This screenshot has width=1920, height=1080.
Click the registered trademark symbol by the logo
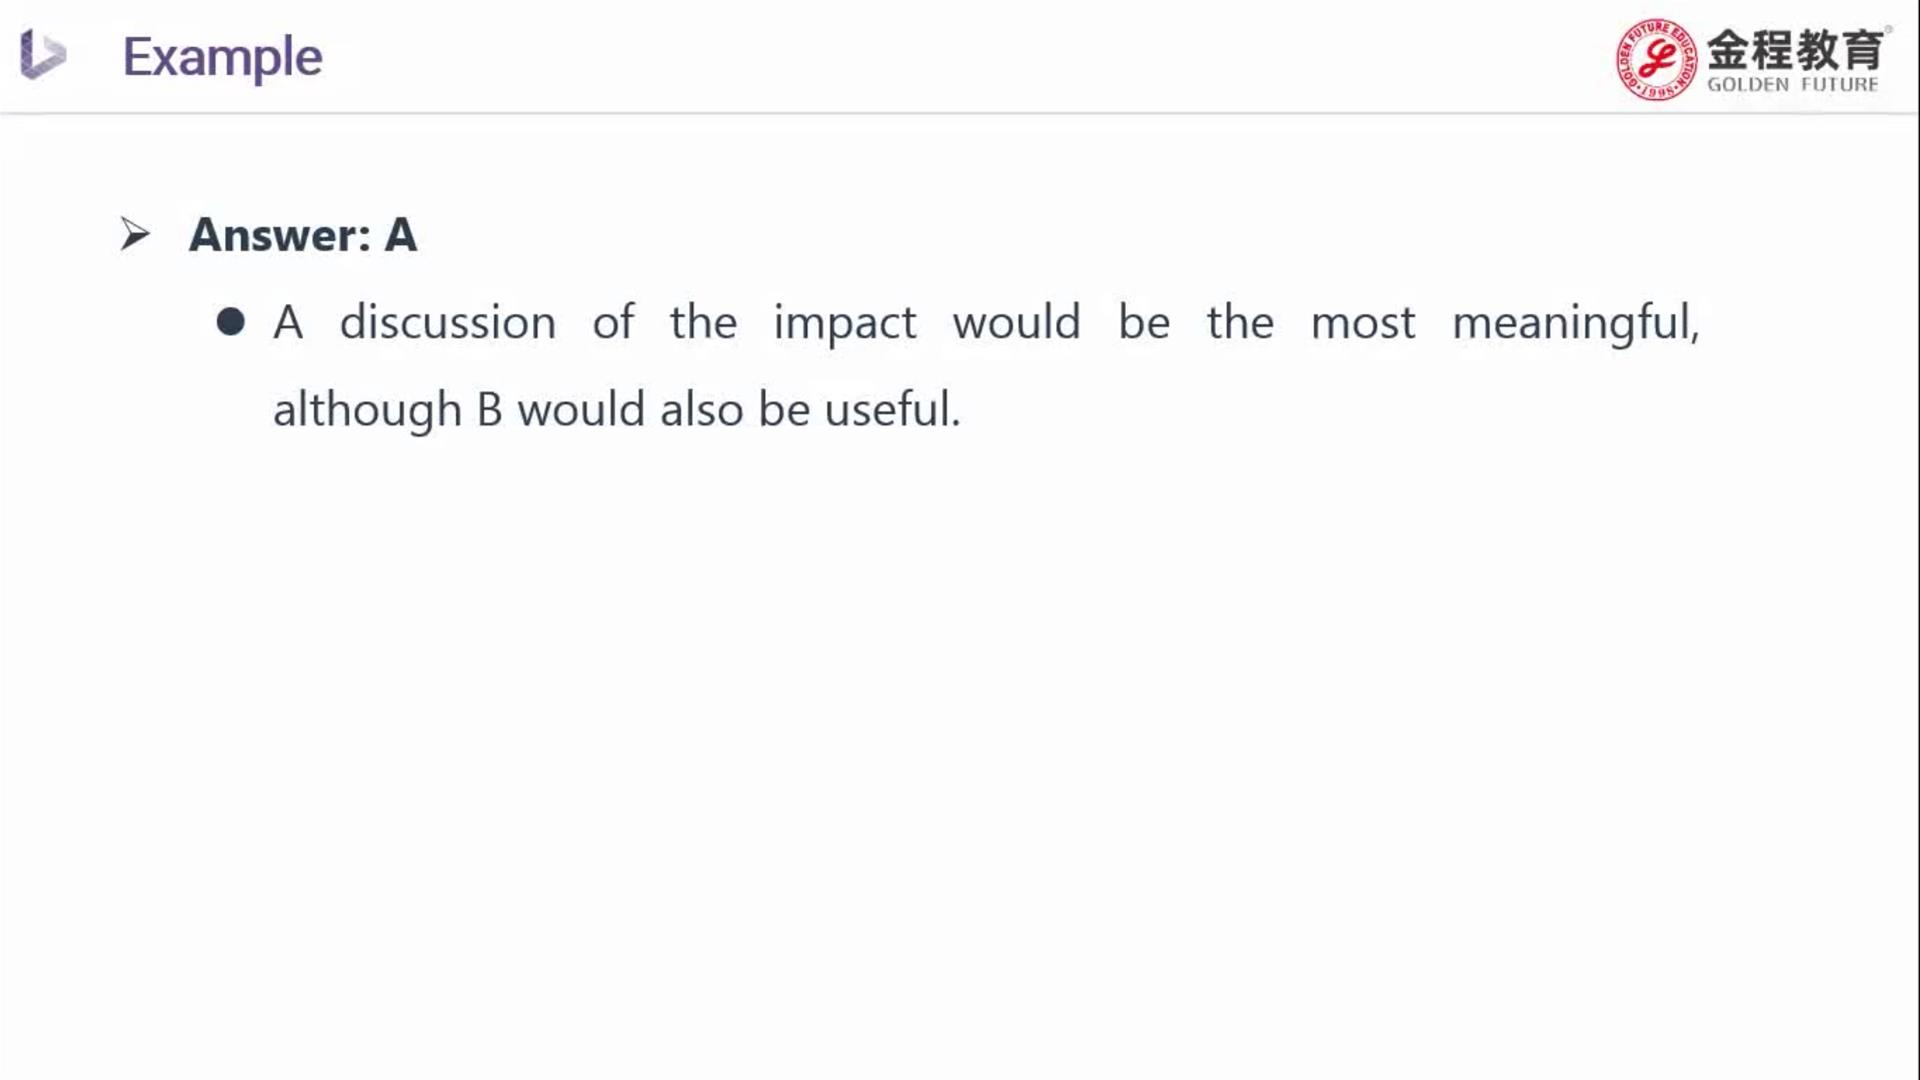[x=1888, y=29]
